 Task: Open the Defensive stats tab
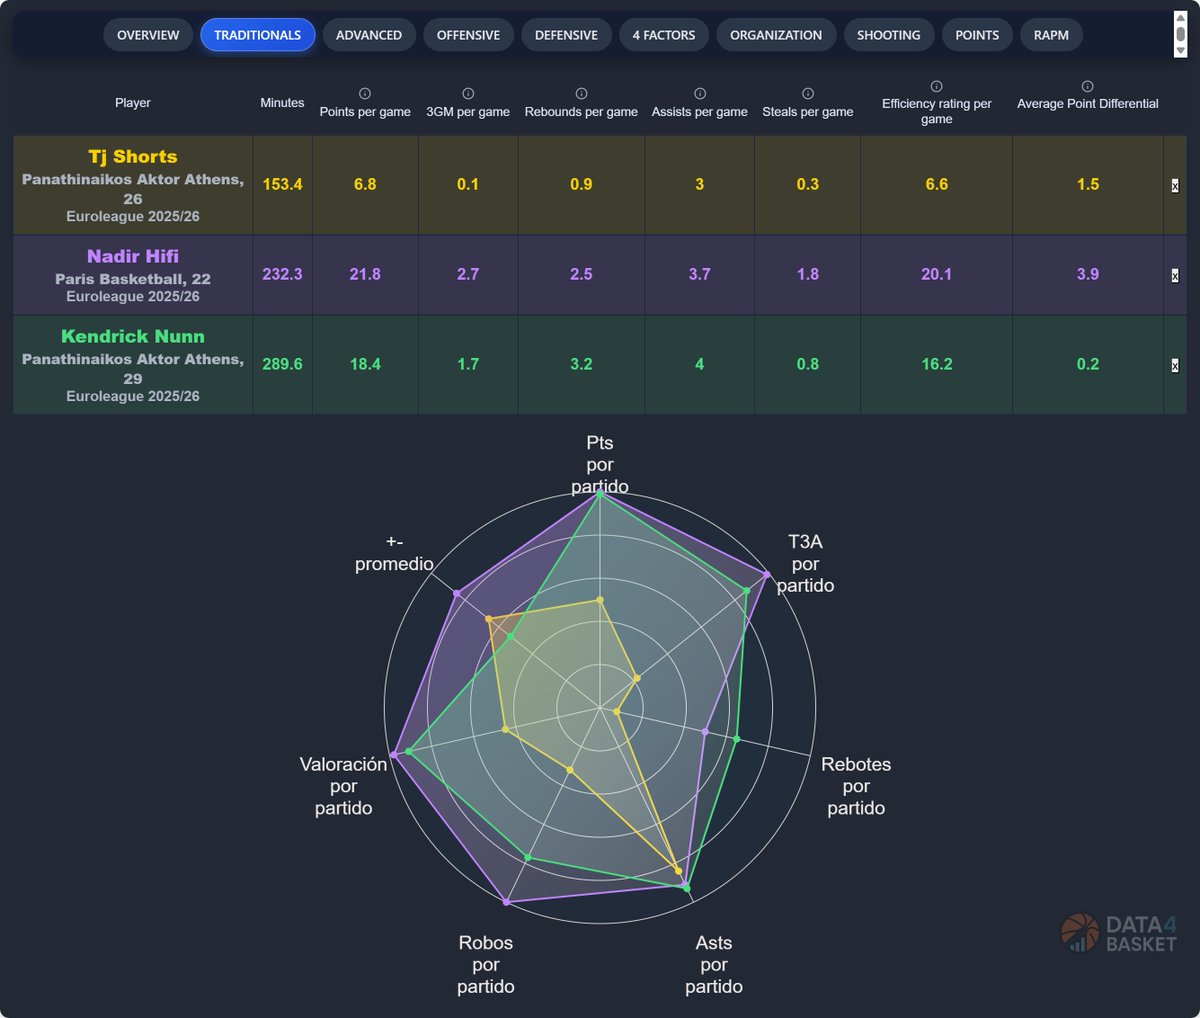pyautogui.click(x=566, y=35)
